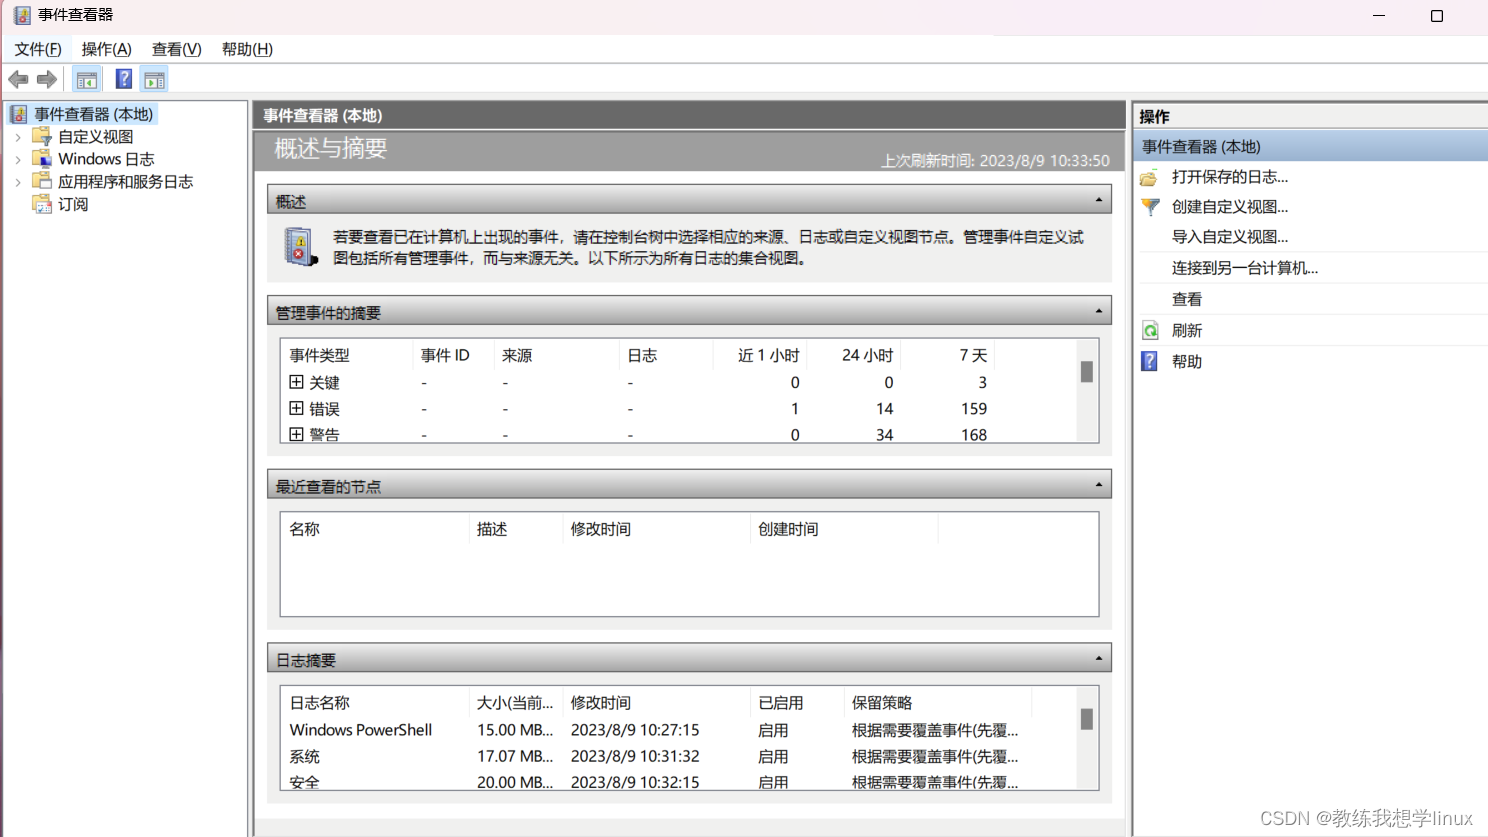The height and width of the screenshot is (837, 1488).
Task: Click the 名称 column header in recent nodes
Action: click(x=304, y=529)
